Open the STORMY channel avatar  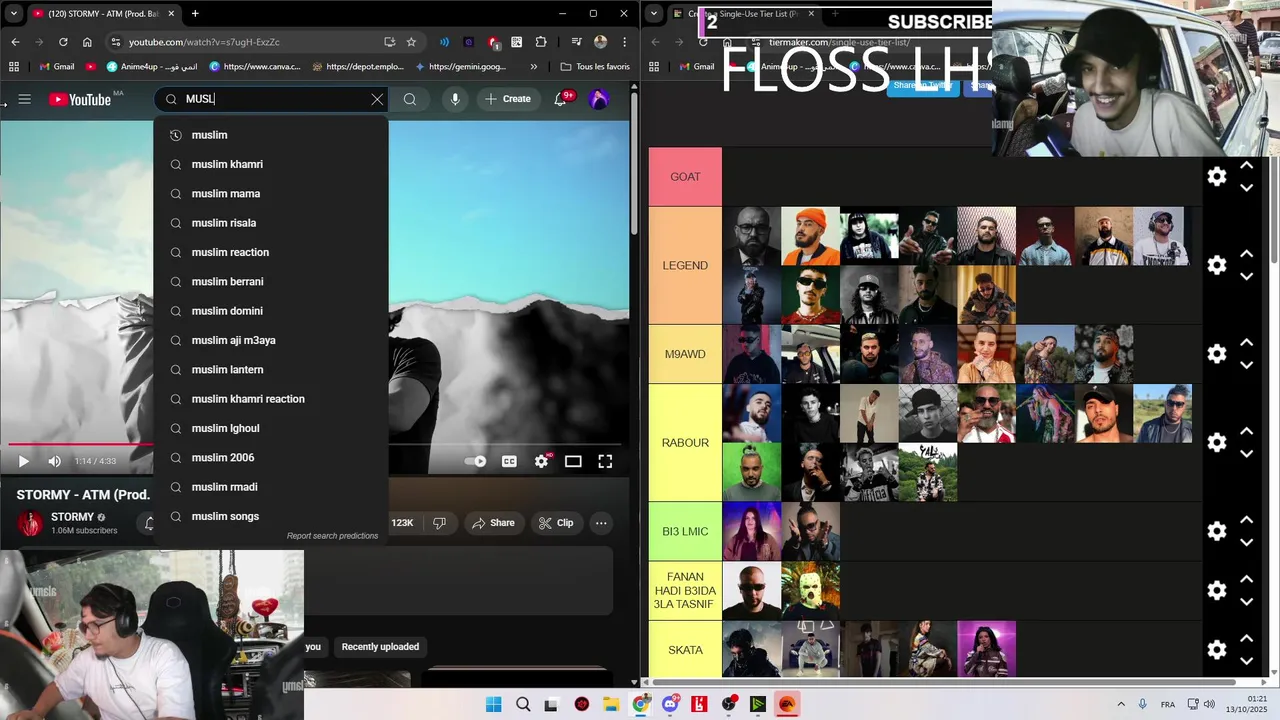tap(31, 523)
